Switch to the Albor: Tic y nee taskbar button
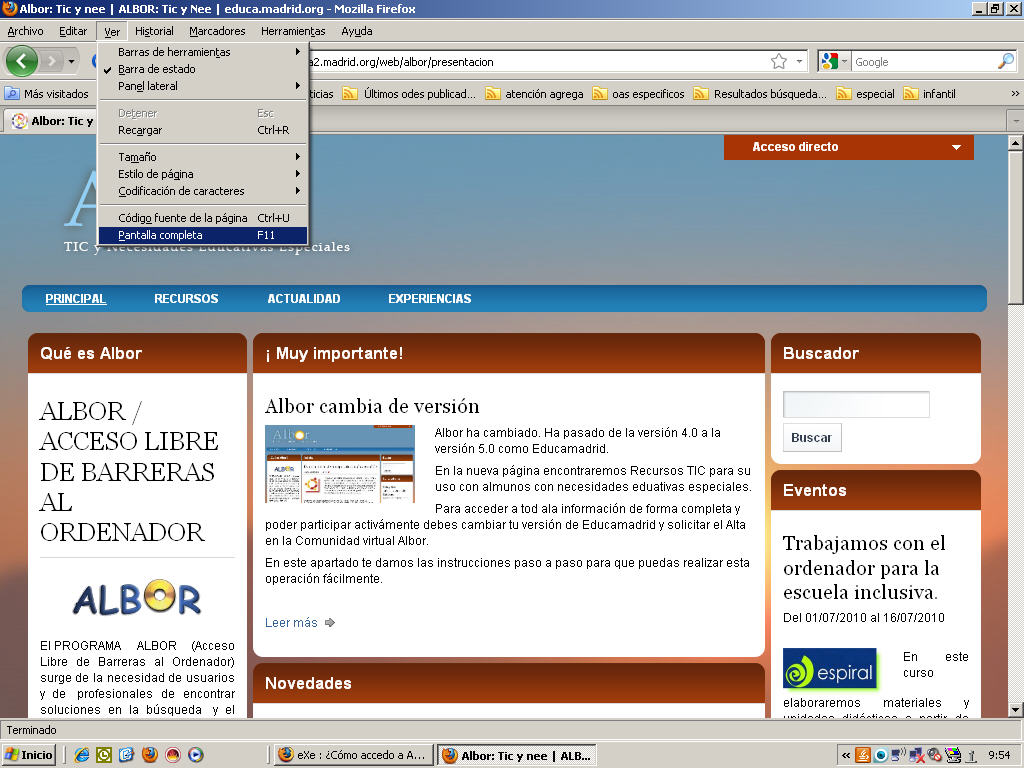Image resolution: width=1024 pixels, height=768 pixels. pyautogui.click(x=517, y=756)
